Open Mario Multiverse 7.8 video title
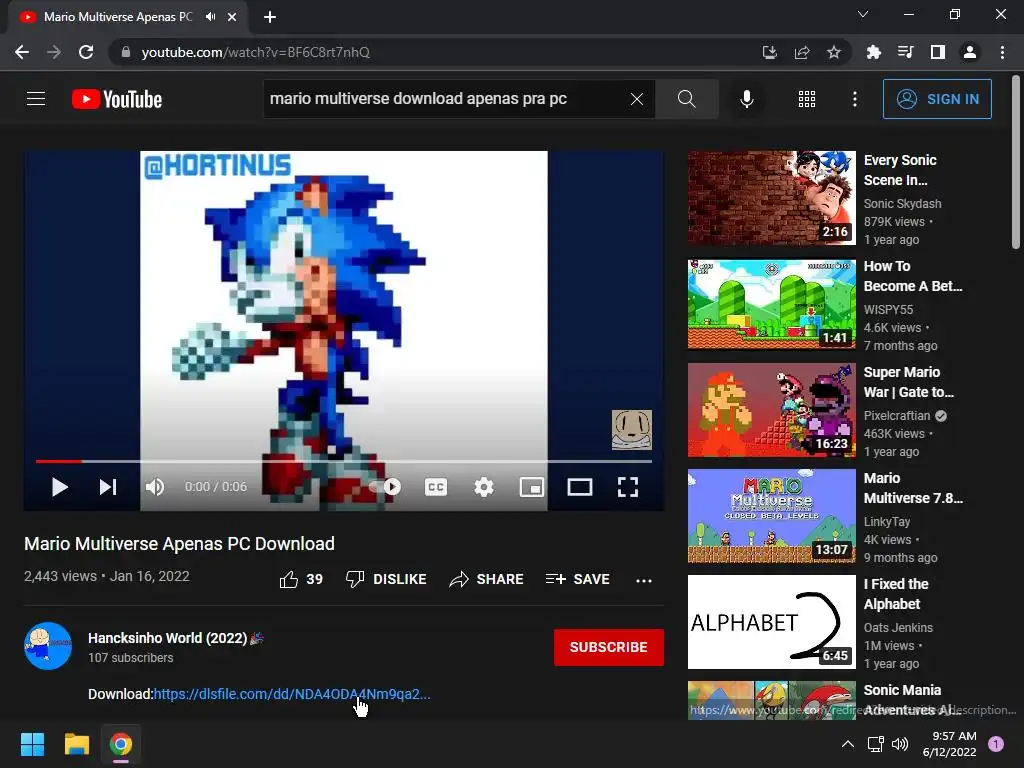The width and height of the screenshot is (1024, 768). [x=913, y=488]
